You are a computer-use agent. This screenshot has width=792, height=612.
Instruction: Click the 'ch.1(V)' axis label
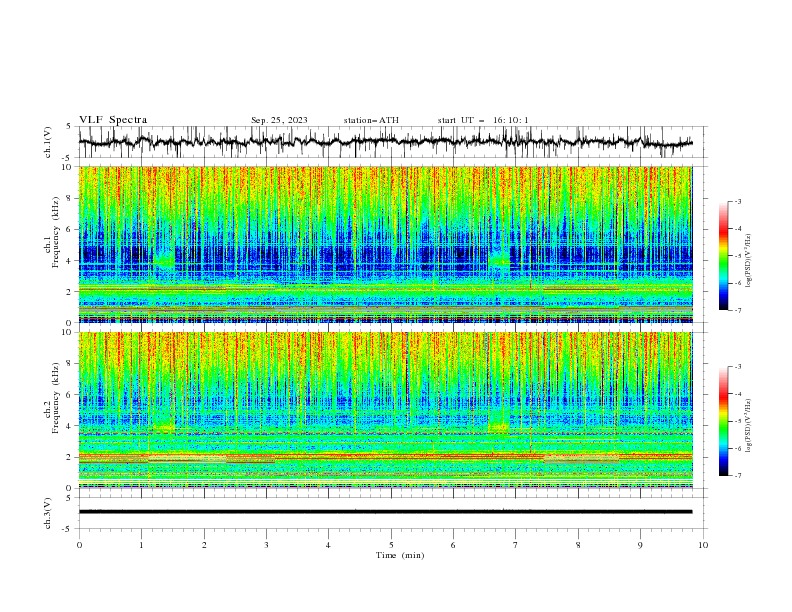[x=48, y=142]
